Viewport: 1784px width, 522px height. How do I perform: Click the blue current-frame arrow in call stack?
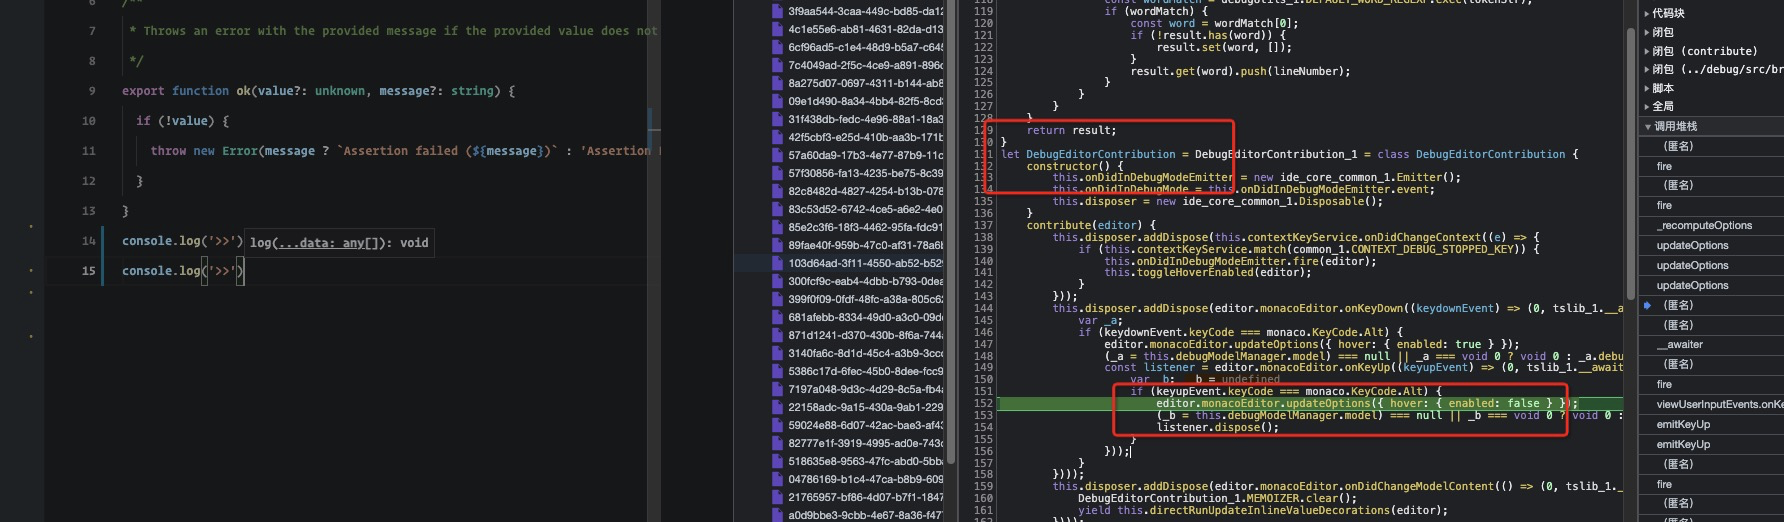click(1647, 305)
